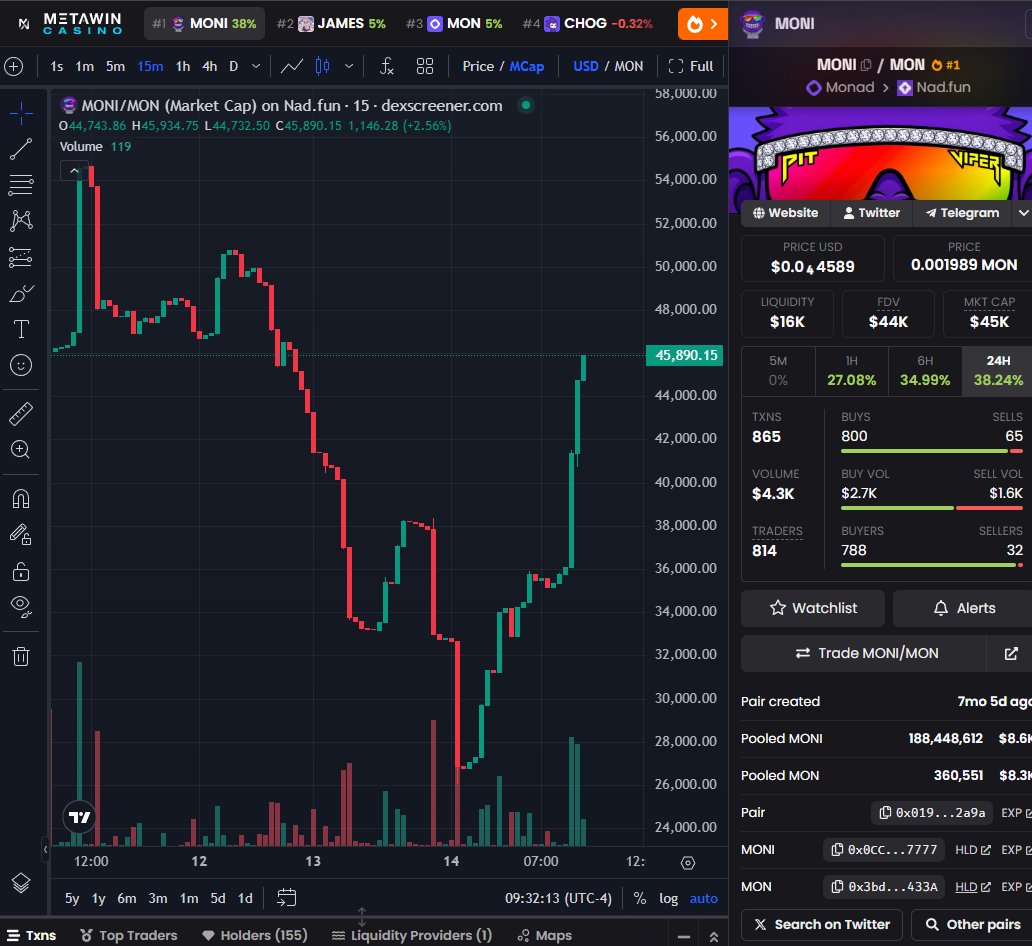This screenshot has height=946, width=1032.
Task: Select the 6H stats period
Action: [925, 371]
